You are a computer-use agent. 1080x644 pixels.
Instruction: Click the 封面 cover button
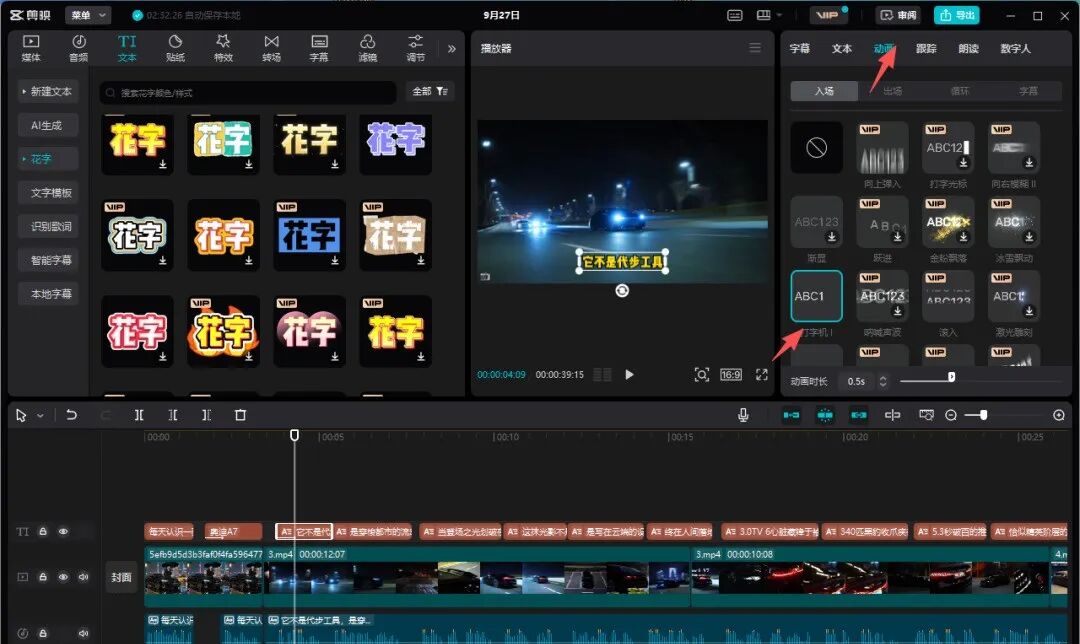pos(121,577)
